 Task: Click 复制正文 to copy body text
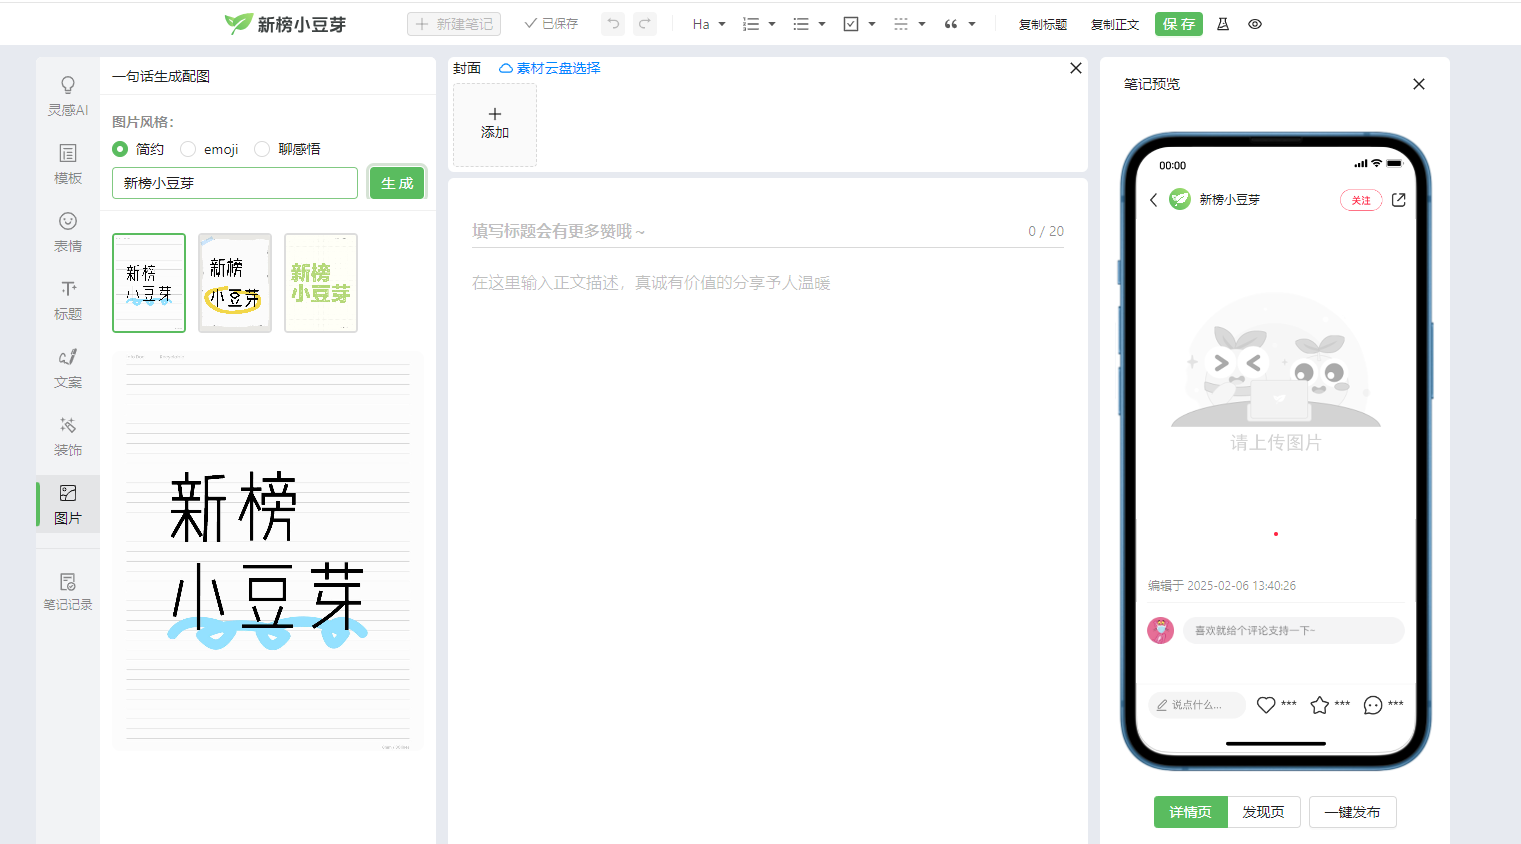pos(1115,24)
